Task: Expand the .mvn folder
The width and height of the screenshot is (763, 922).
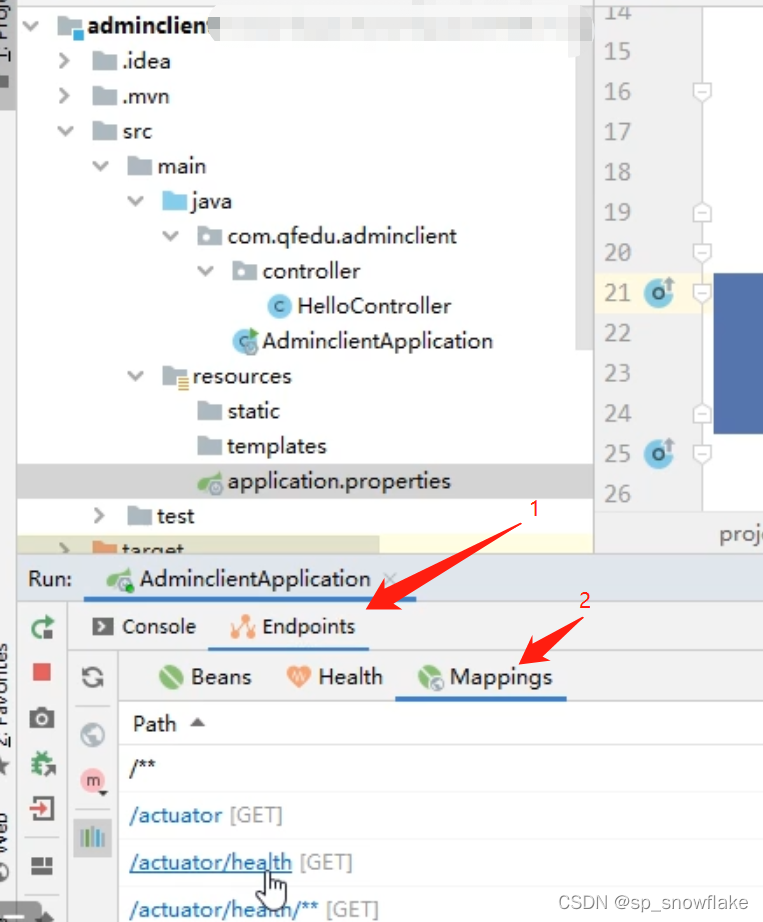Action: click(65, 96)
